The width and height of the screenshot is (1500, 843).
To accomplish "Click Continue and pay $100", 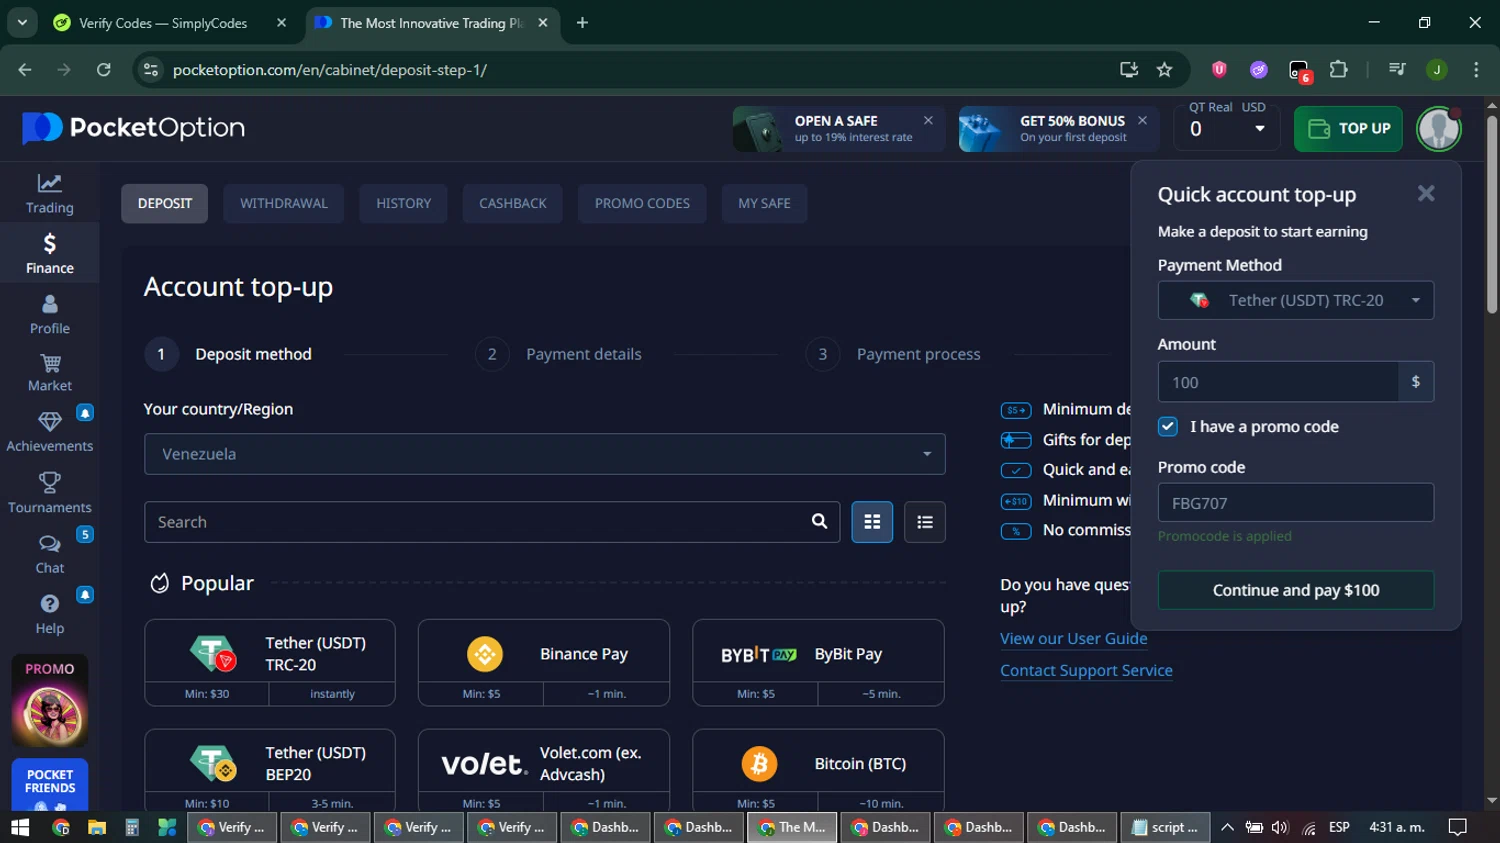I will point(1295,590).
